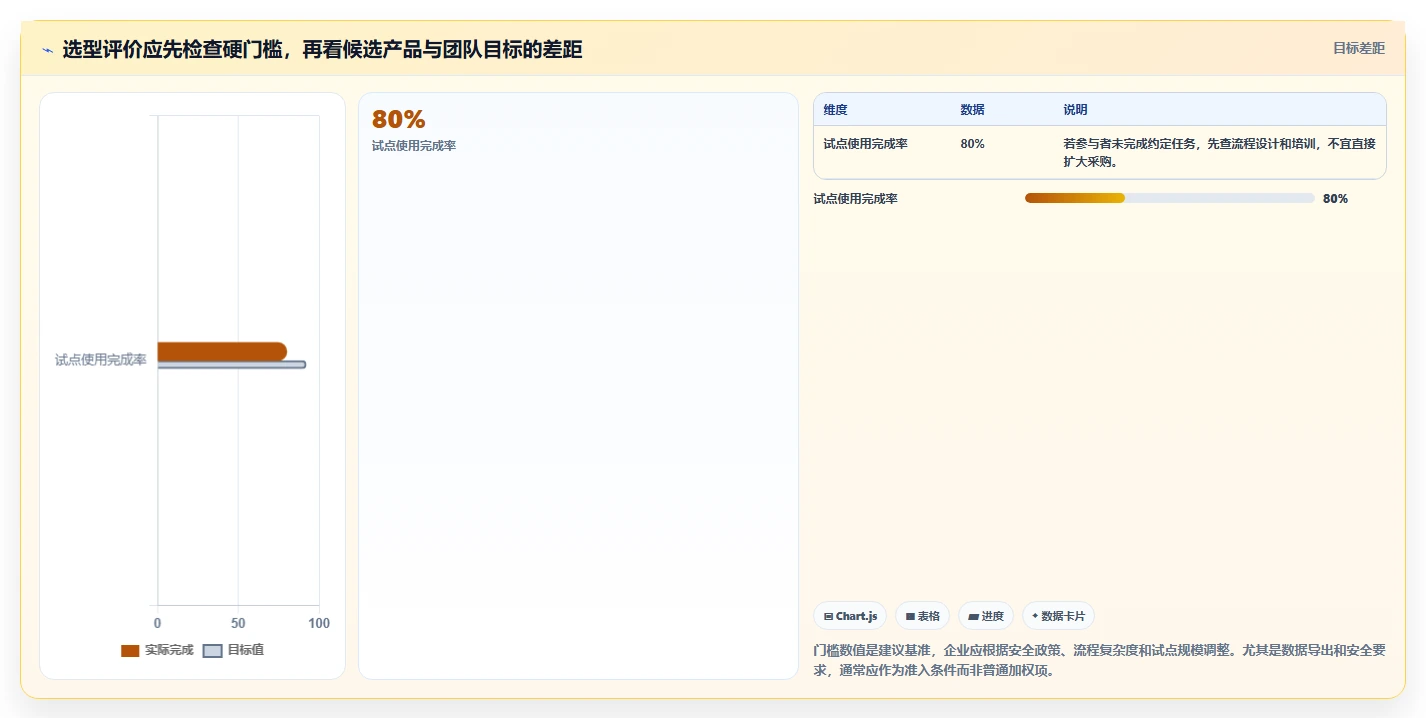This screenshot has height=718, width=1426.
Task: Click the table icon in 表格 chip
Action: [x=910, y=617]
